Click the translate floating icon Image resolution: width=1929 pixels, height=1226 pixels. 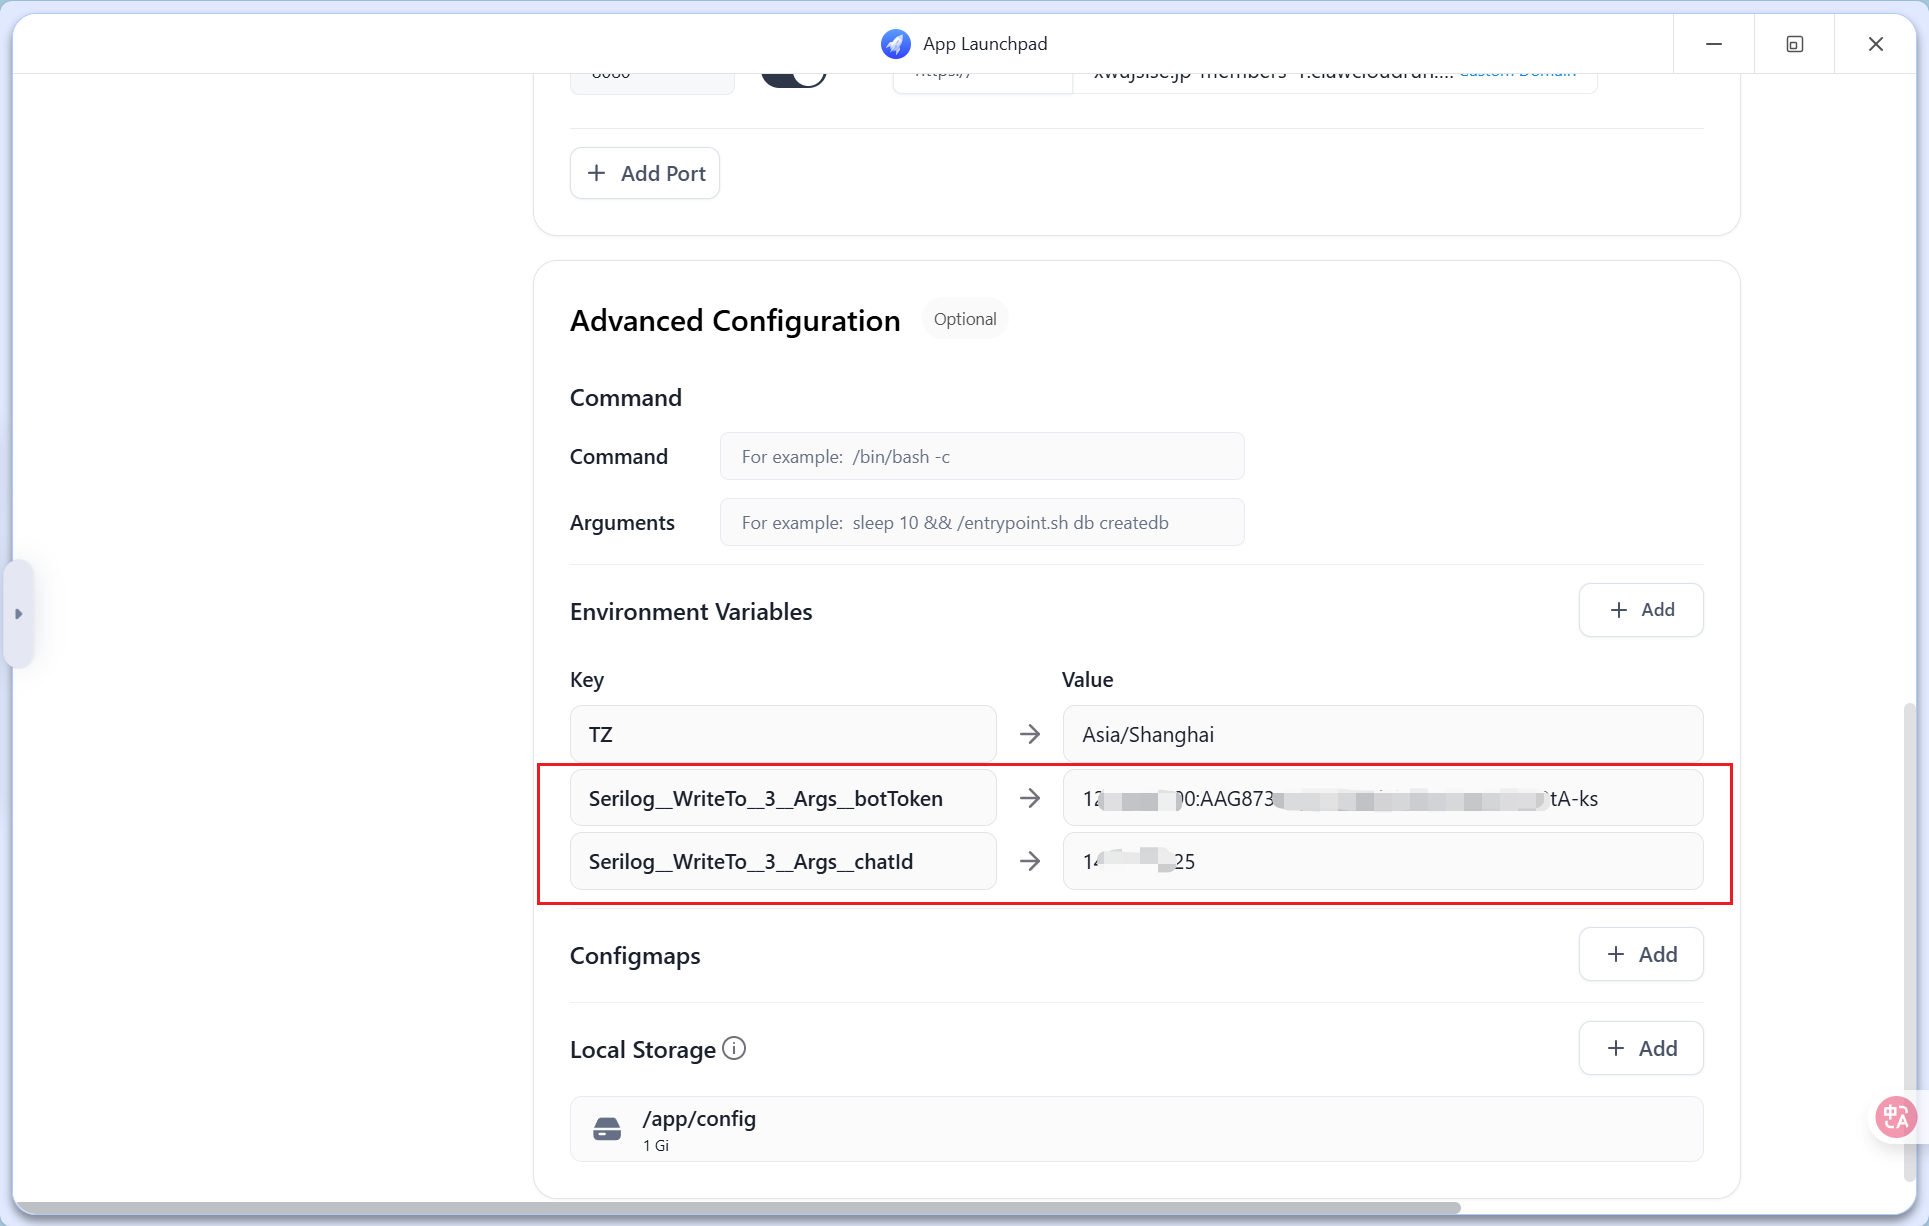click(x=1895, y=1116)
